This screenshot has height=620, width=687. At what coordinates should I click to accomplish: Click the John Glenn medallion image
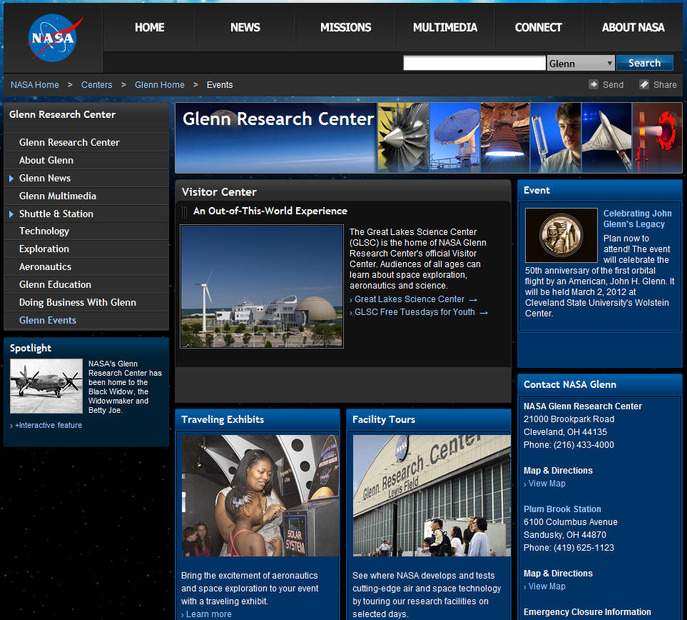(x=561, y=235)
